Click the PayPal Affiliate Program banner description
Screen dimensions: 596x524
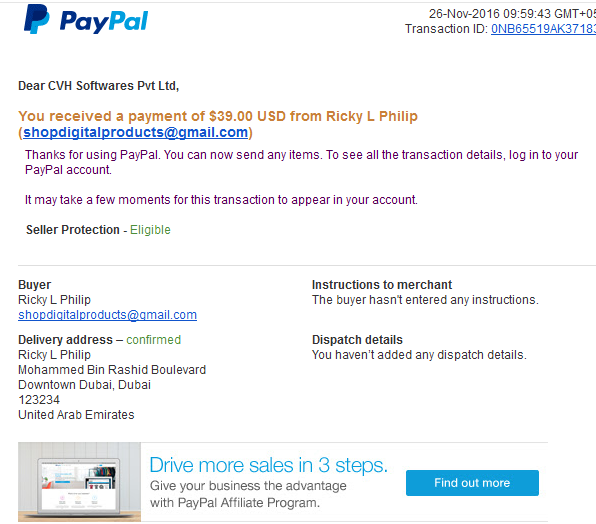pos(248,494)
